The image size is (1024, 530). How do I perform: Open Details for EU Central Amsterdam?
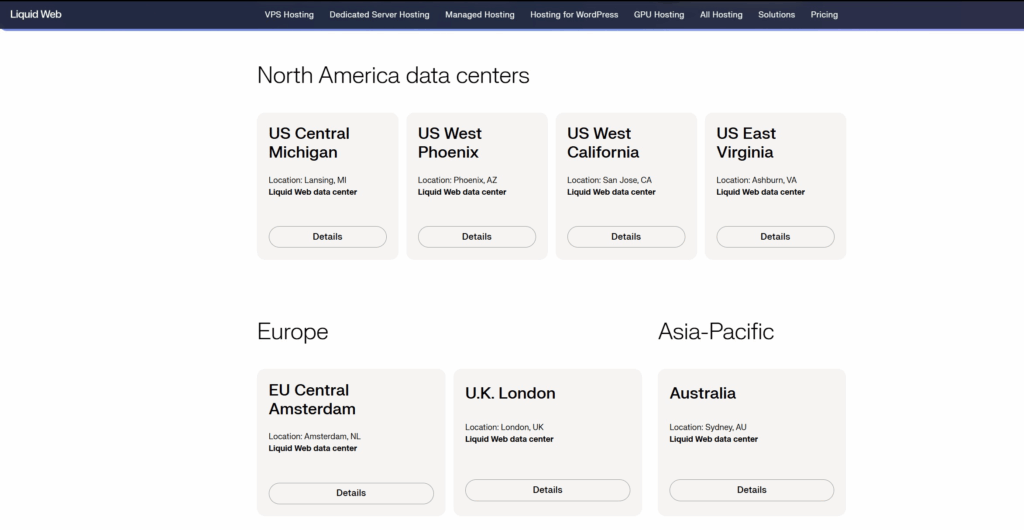click(351, 493)
